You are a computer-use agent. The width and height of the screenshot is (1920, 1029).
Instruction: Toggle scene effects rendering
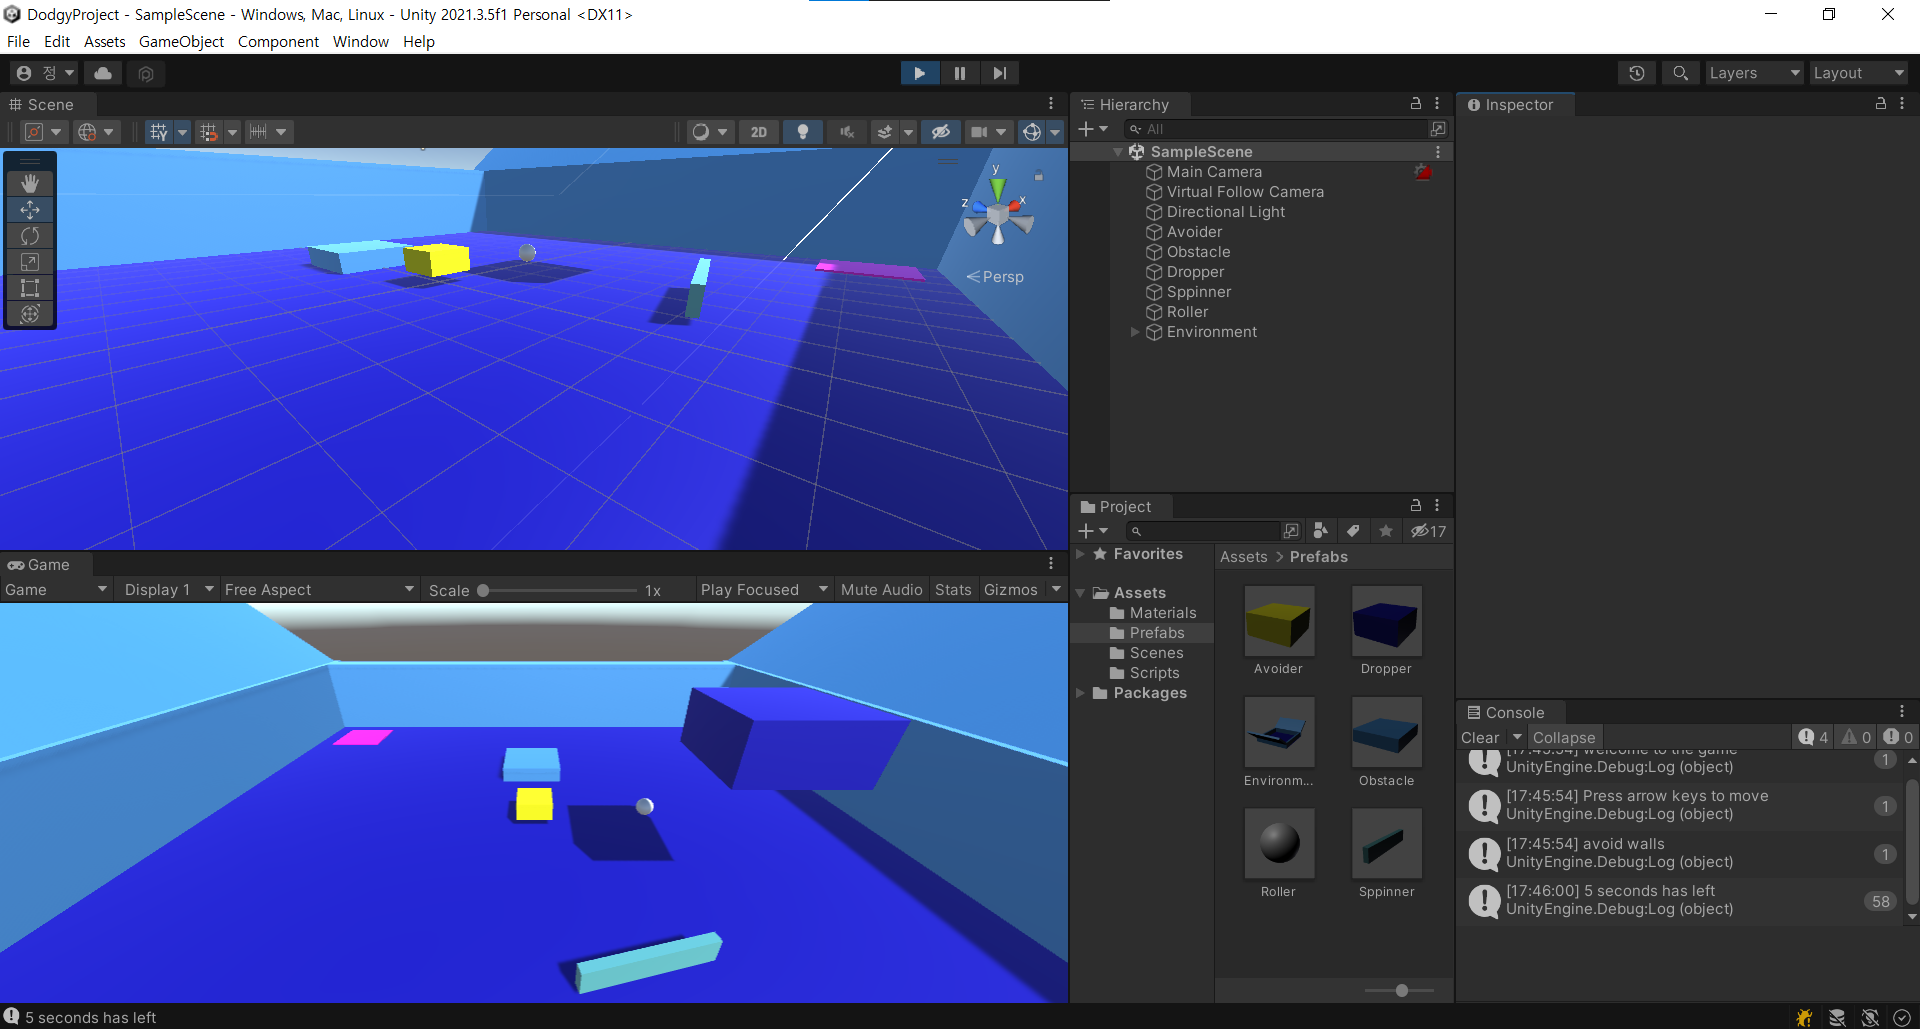884,132
